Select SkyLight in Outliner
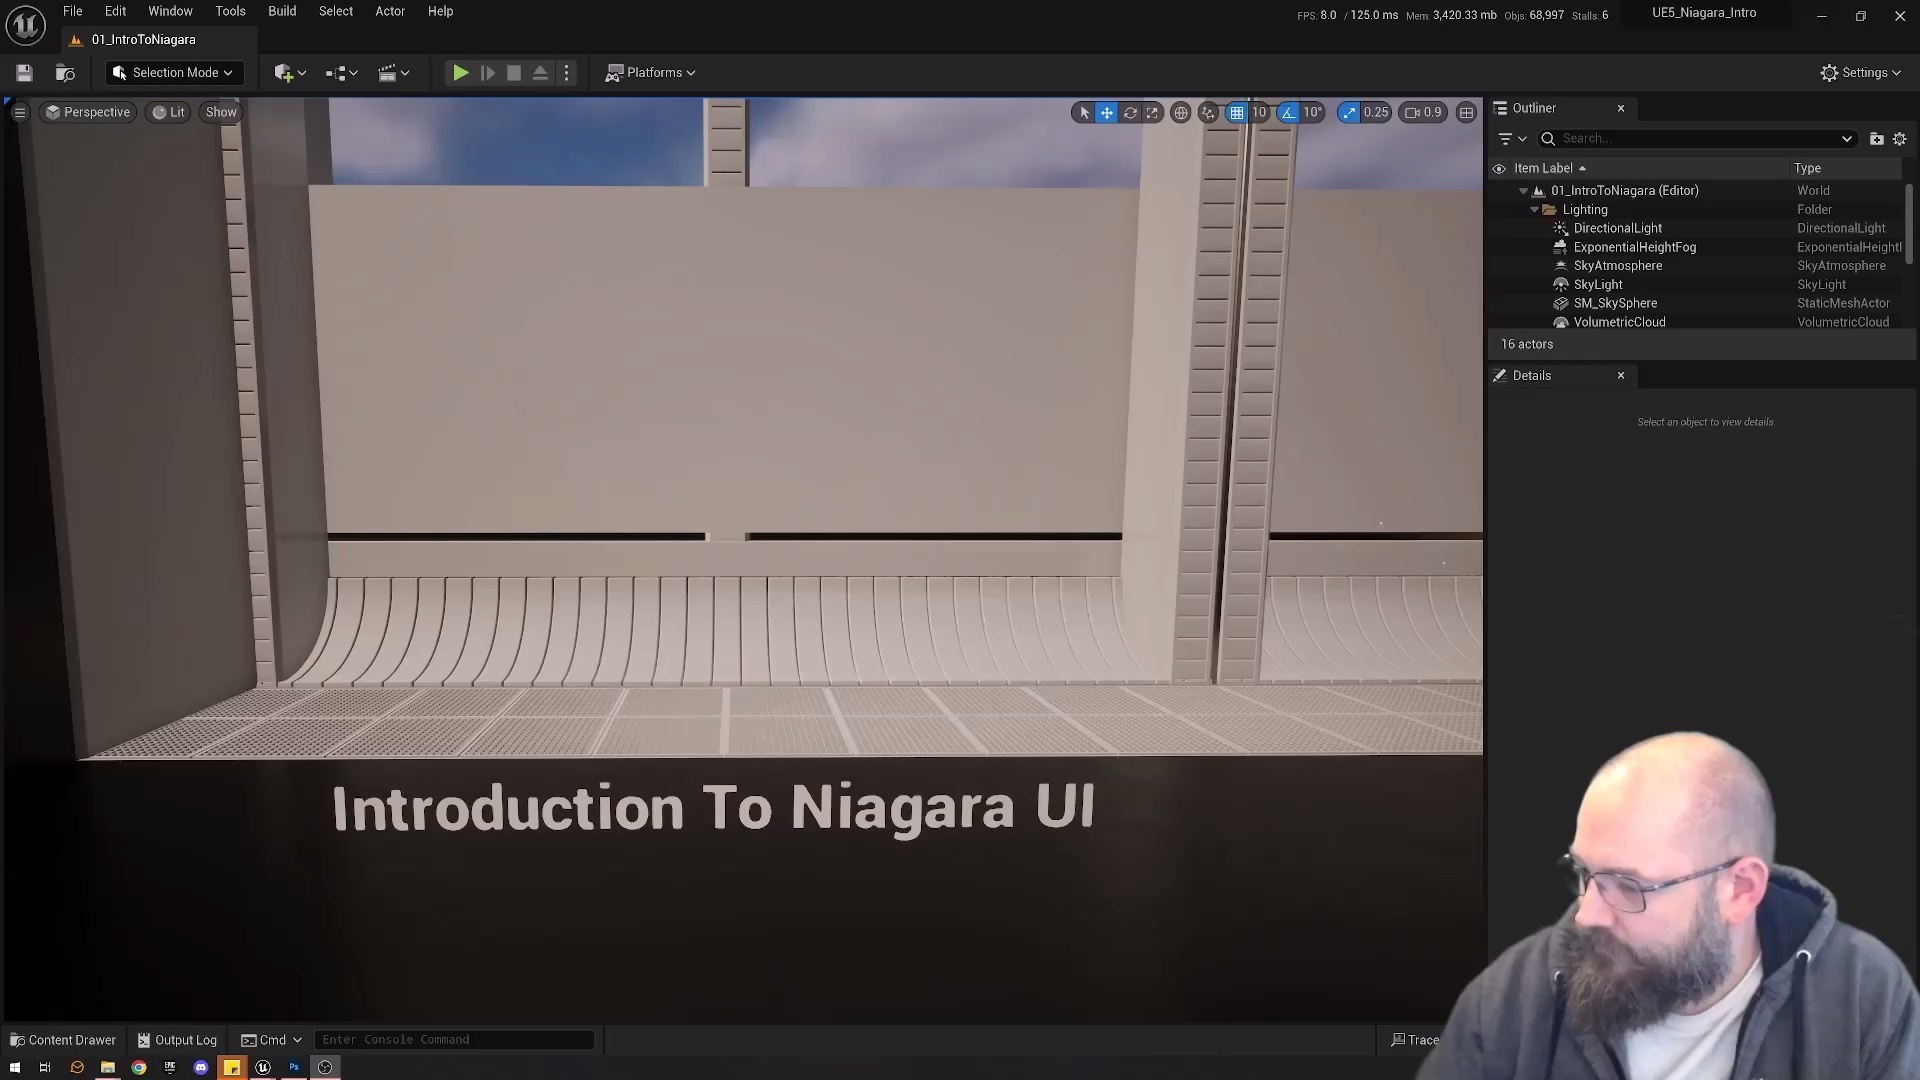The image size is (1920, 1080). coord(1598,285)
